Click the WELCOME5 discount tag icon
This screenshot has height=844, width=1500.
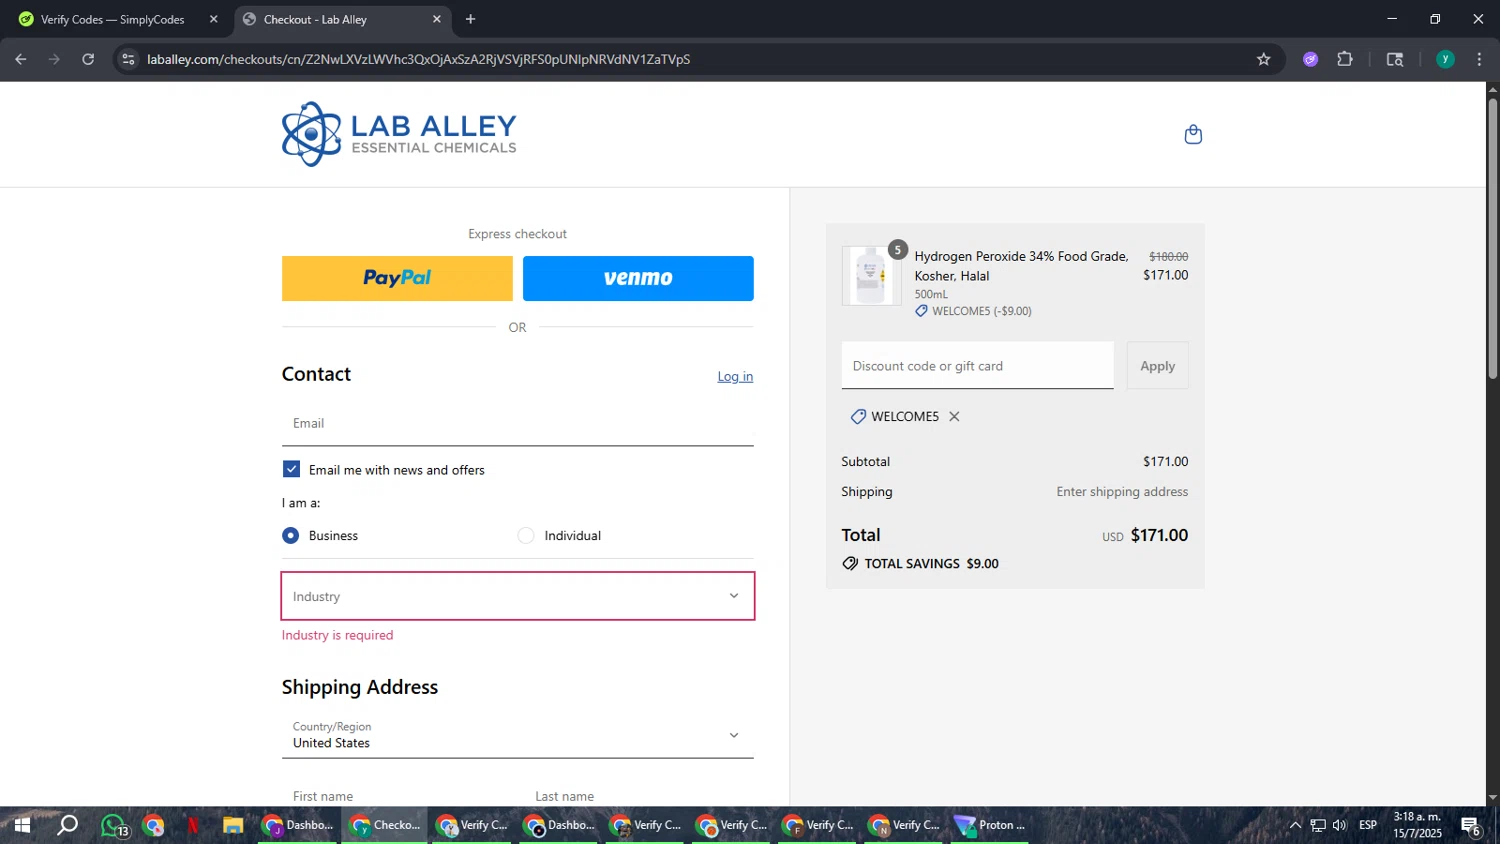pyautogui.click(x=858, y=417)
